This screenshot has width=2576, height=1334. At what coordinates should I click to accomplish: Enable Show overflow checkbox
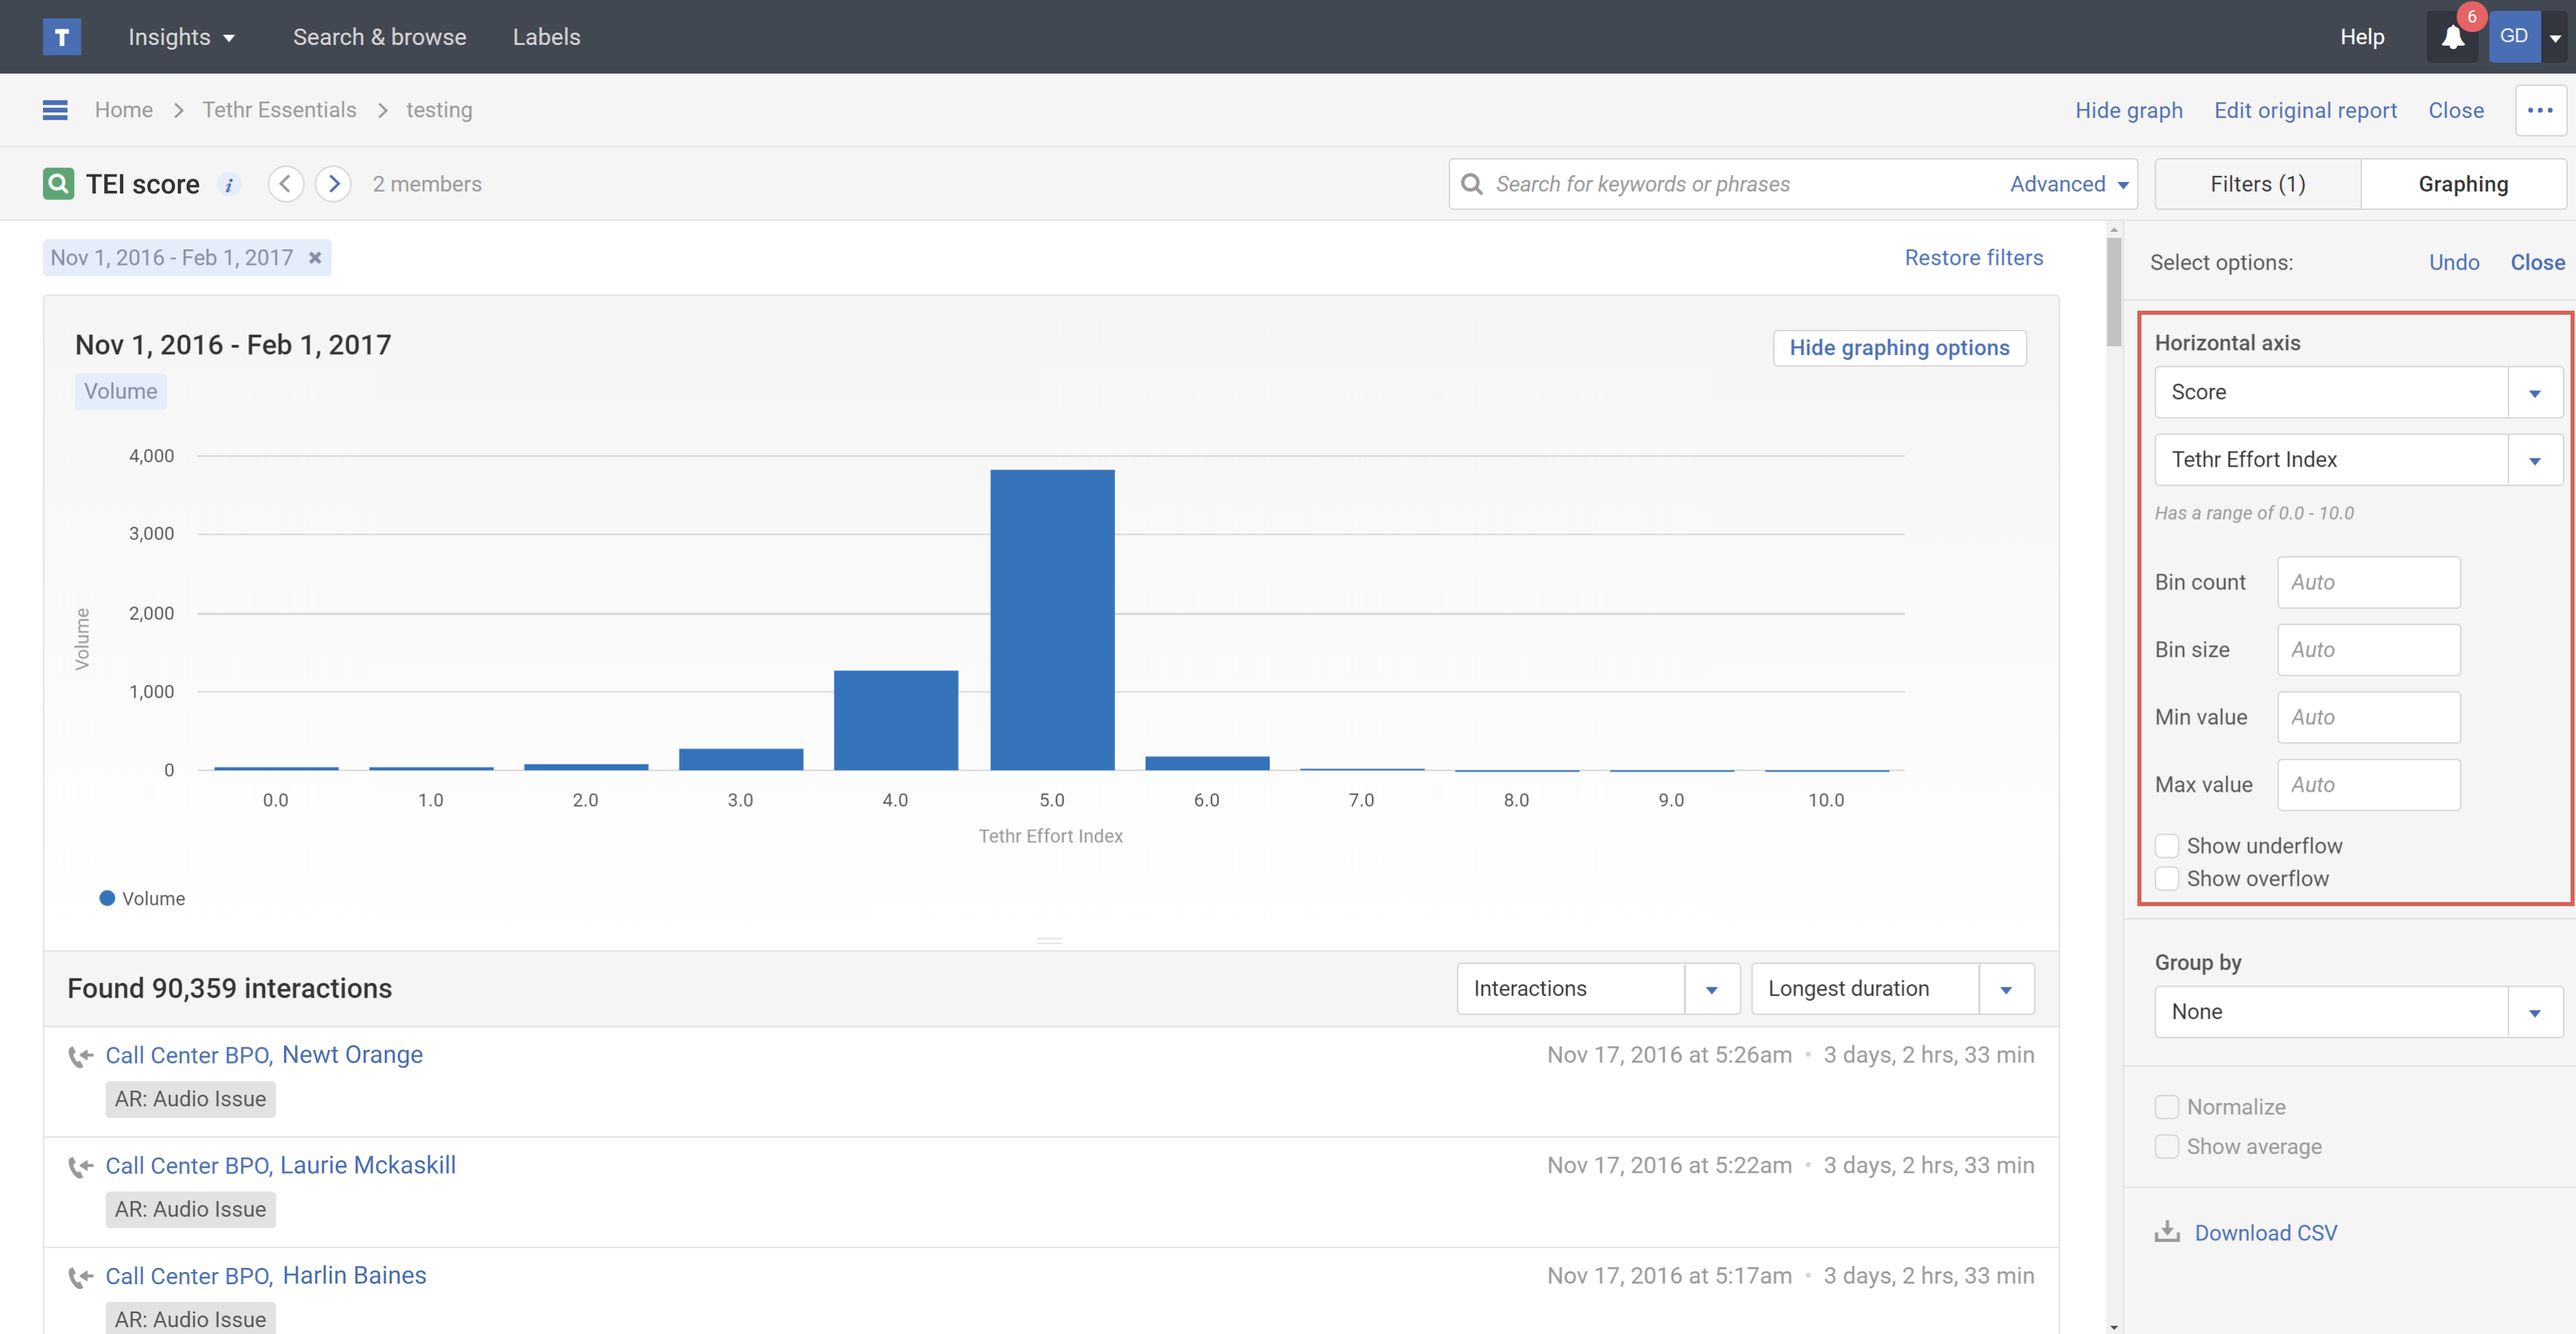click(2167, 879)
